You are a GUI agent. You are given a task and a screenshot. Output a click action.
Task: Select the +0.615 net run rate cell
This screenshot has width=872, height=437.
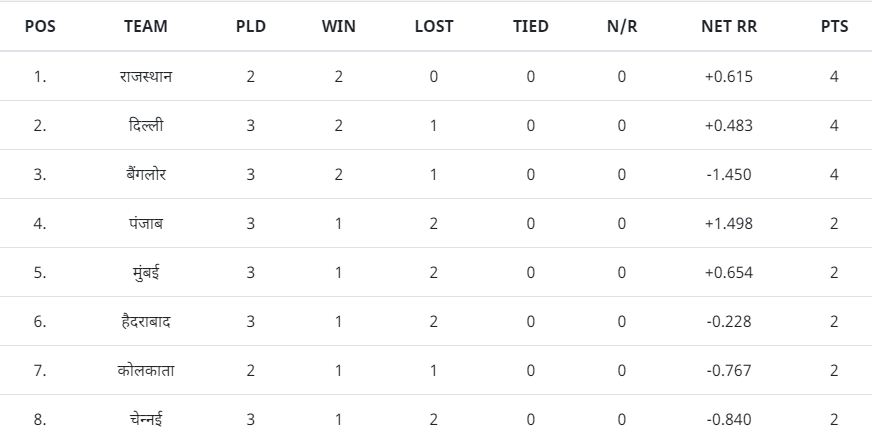pyautogui.click(x=729, y=76)
